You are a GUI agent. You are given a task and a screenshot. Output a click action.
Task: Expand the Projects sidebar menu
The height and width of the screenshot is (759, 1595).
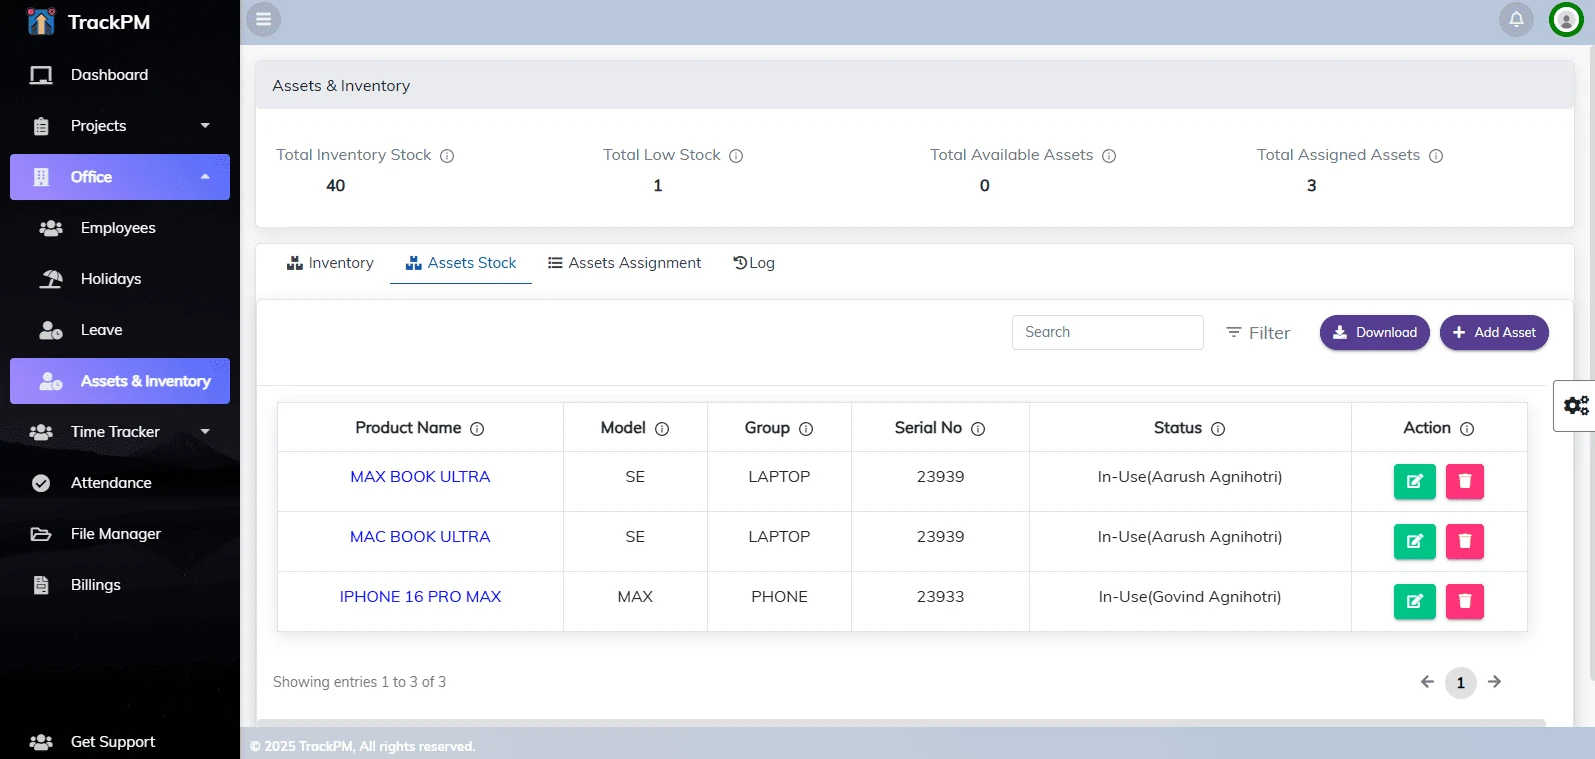point(120,126)
